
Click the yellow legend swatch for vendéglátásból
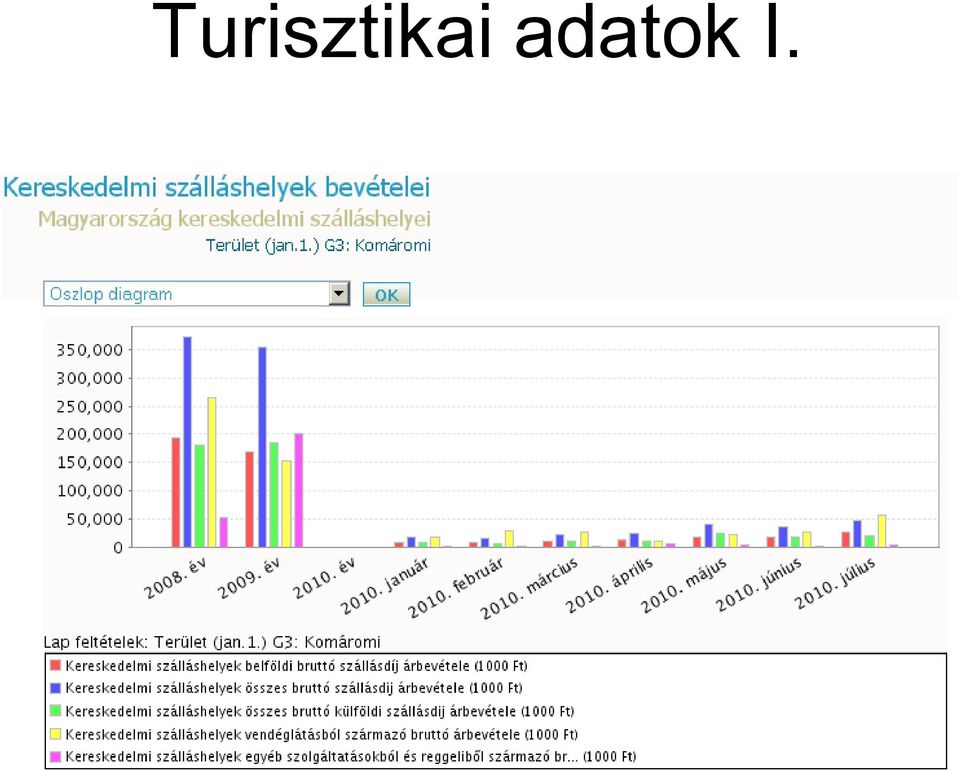(56, 734)
